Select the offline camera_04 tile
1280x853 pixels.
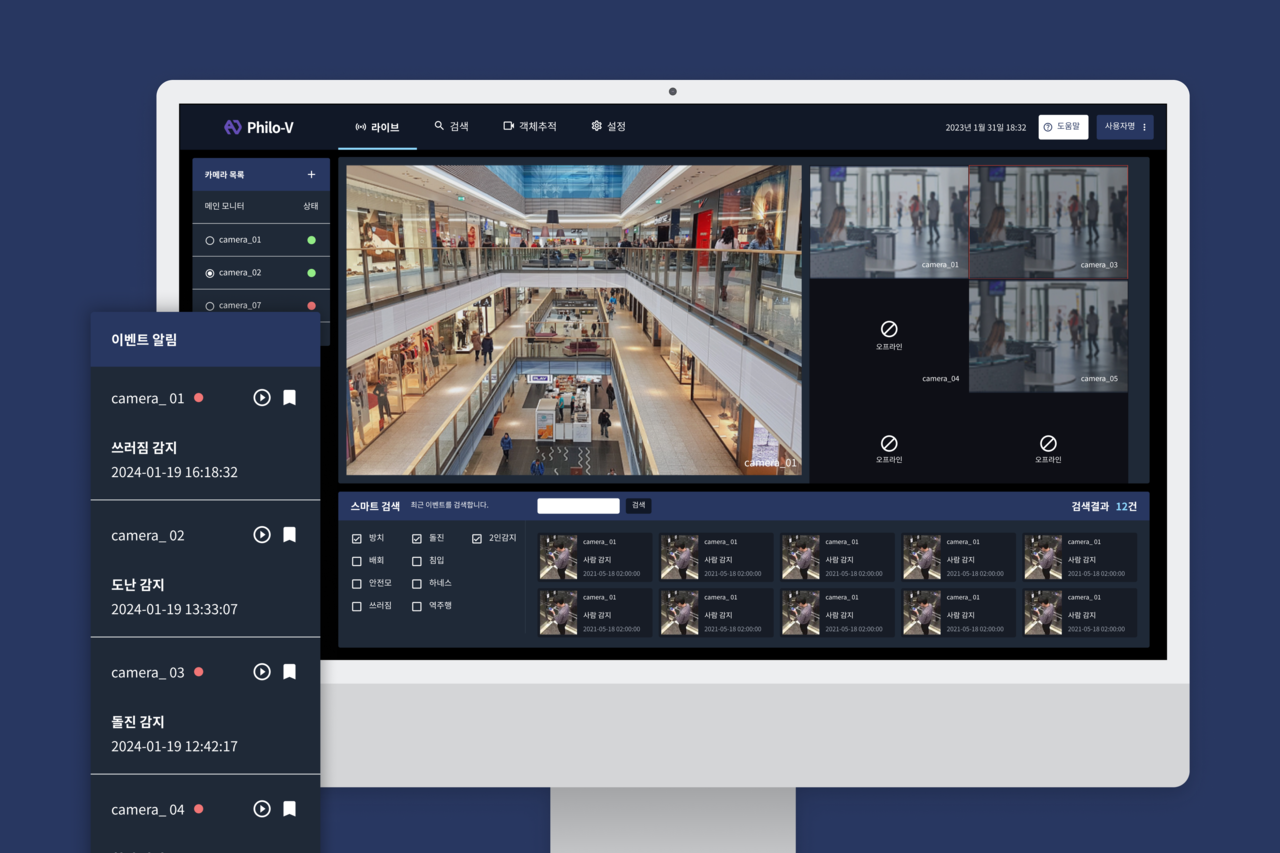click(888, 336)
